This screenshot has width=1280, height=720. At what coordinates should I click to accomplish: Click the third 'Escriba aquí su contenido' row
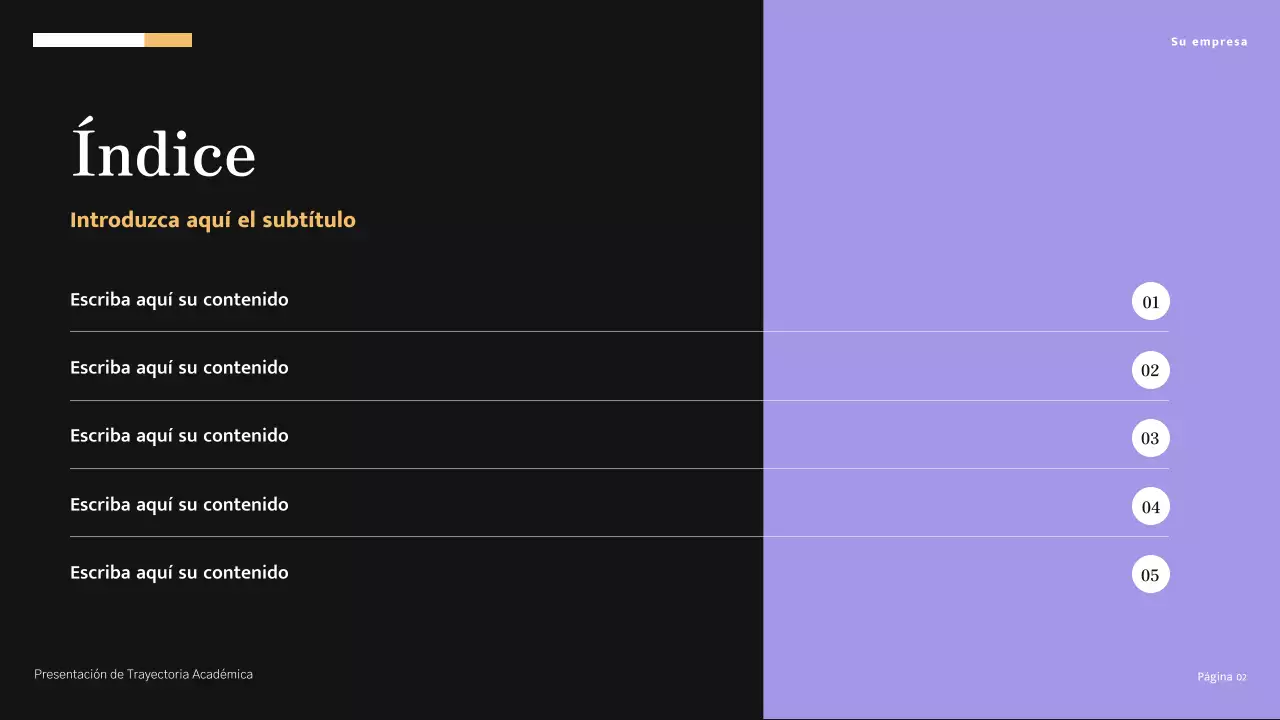[179, 436]
